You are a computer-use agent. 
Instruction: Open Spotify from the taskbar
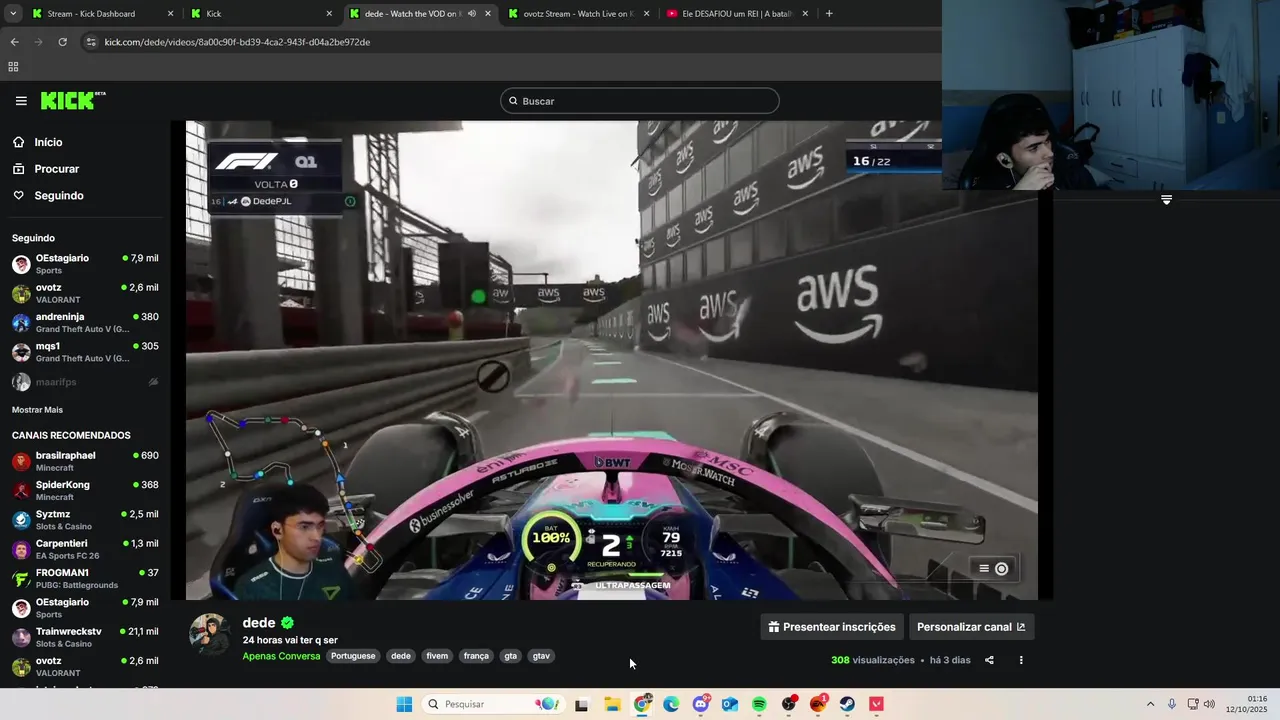(759, 704)
